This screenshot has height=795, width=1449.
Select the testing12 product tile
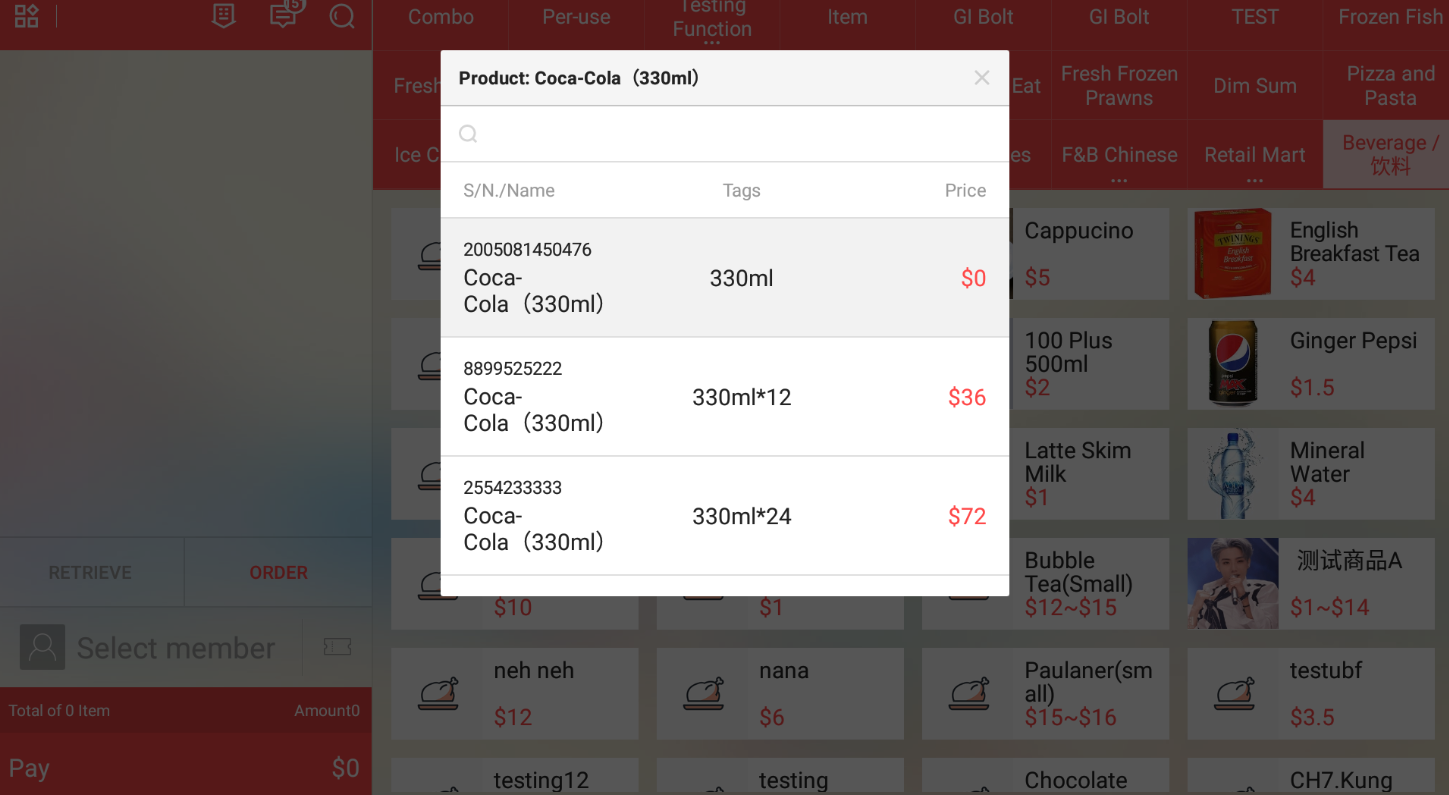tap(514, 777)
